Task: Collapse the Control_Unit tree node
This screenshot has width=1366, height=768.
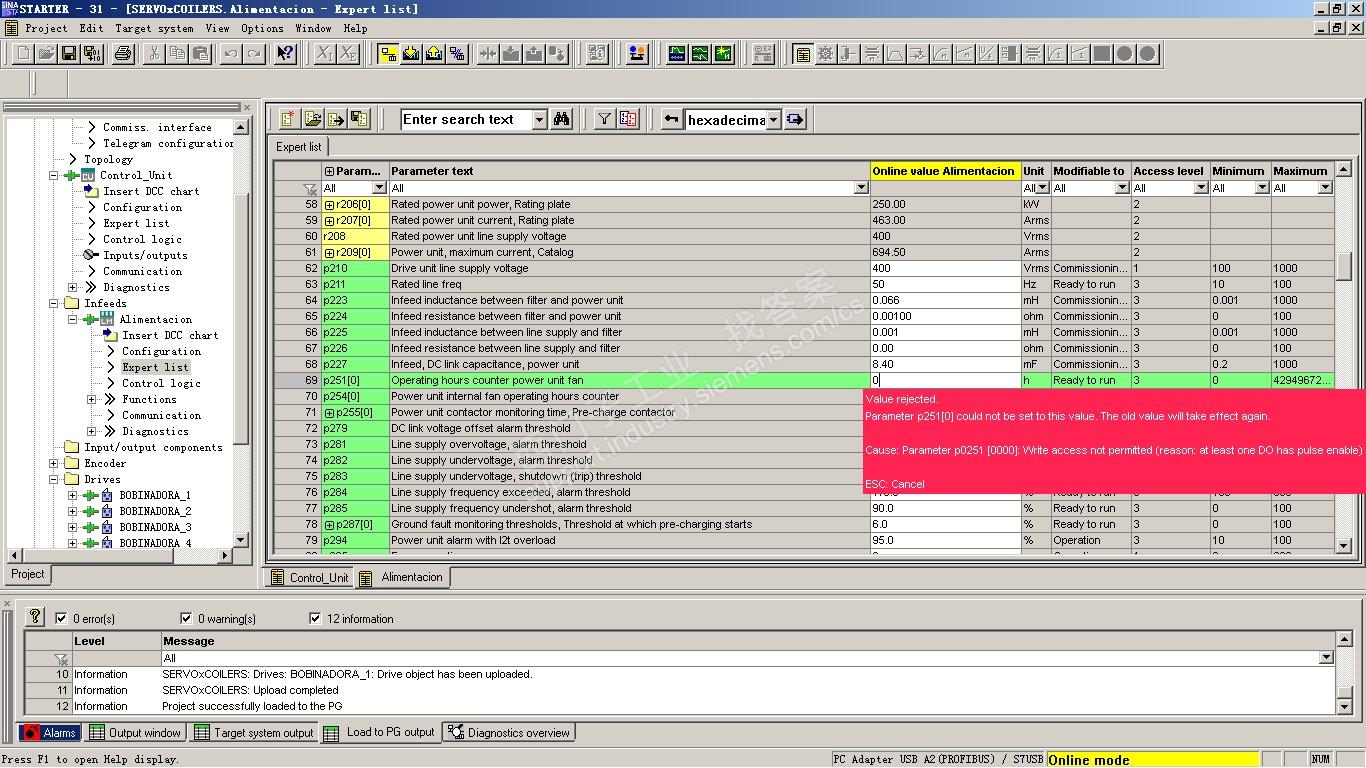Action: click(x=54, y=176)
